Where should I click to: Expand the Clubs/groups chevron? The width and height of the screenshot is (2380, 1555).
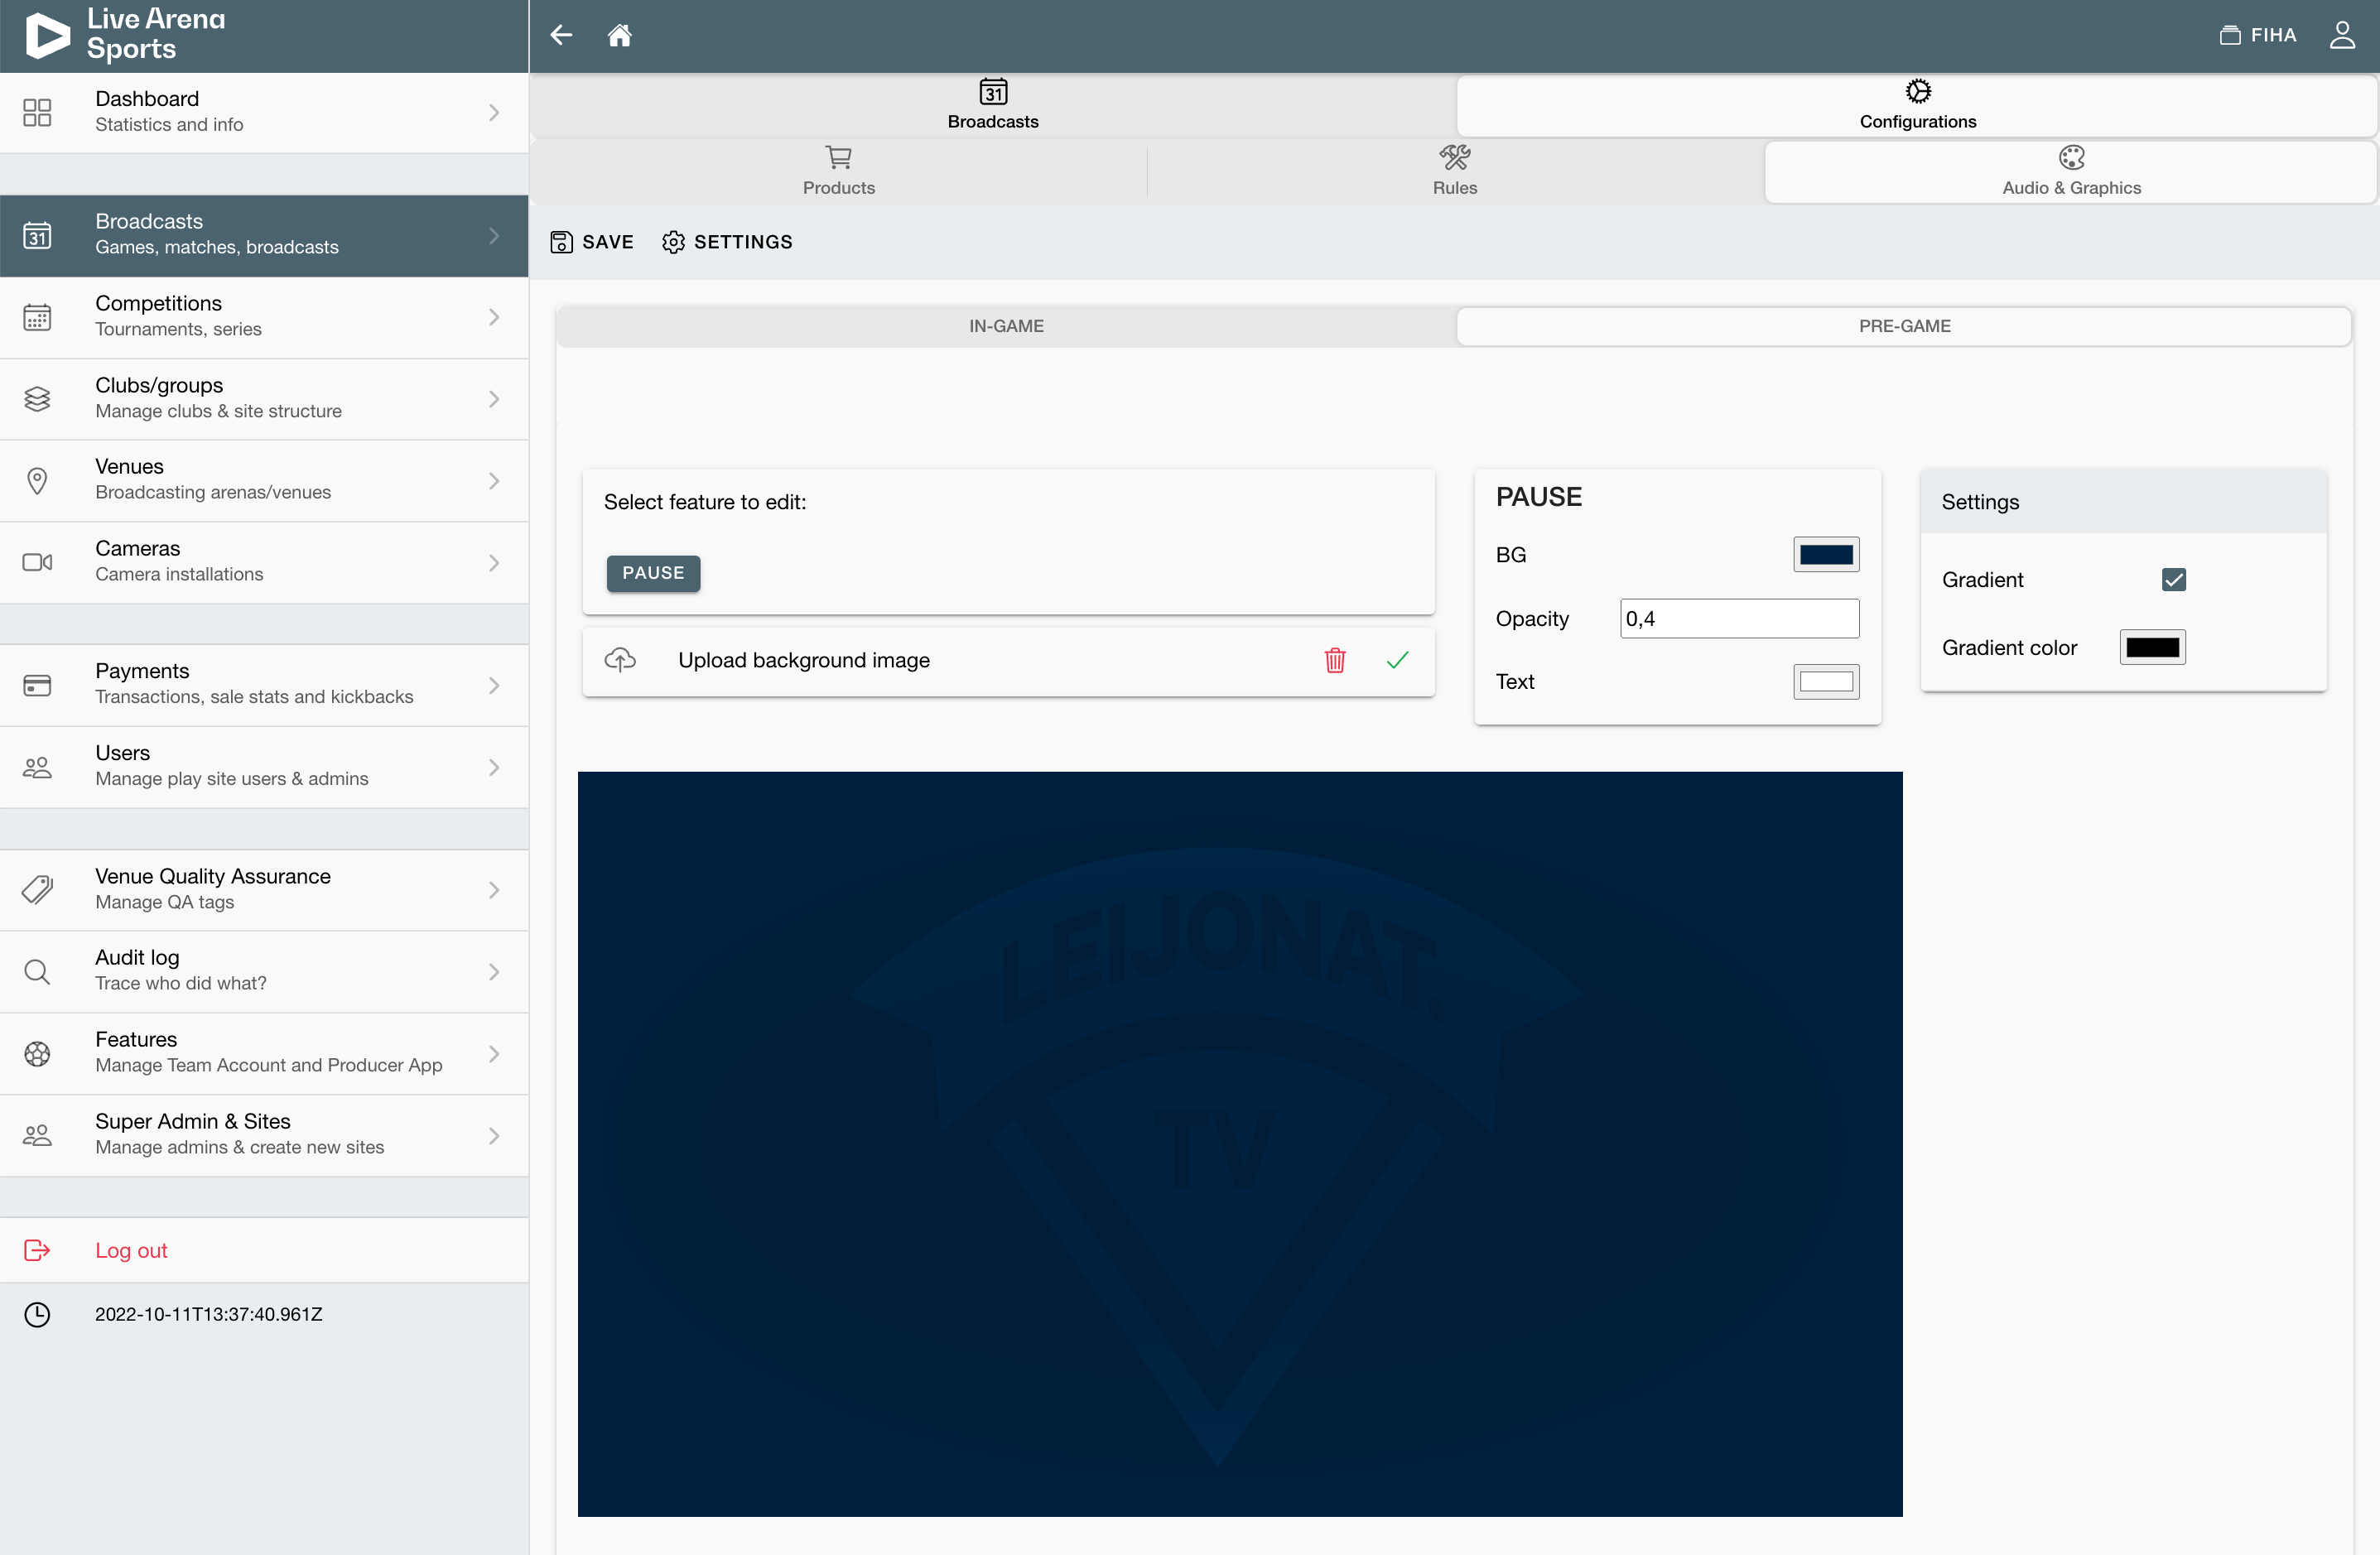coord(494,399)
